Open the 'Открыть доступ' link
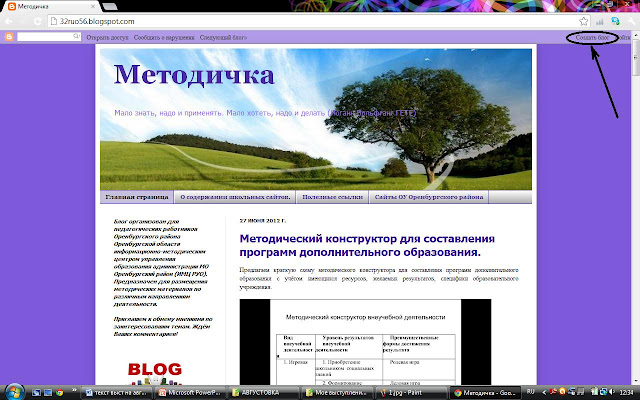The height and width of the screenshot is (400, 640). 107,38
